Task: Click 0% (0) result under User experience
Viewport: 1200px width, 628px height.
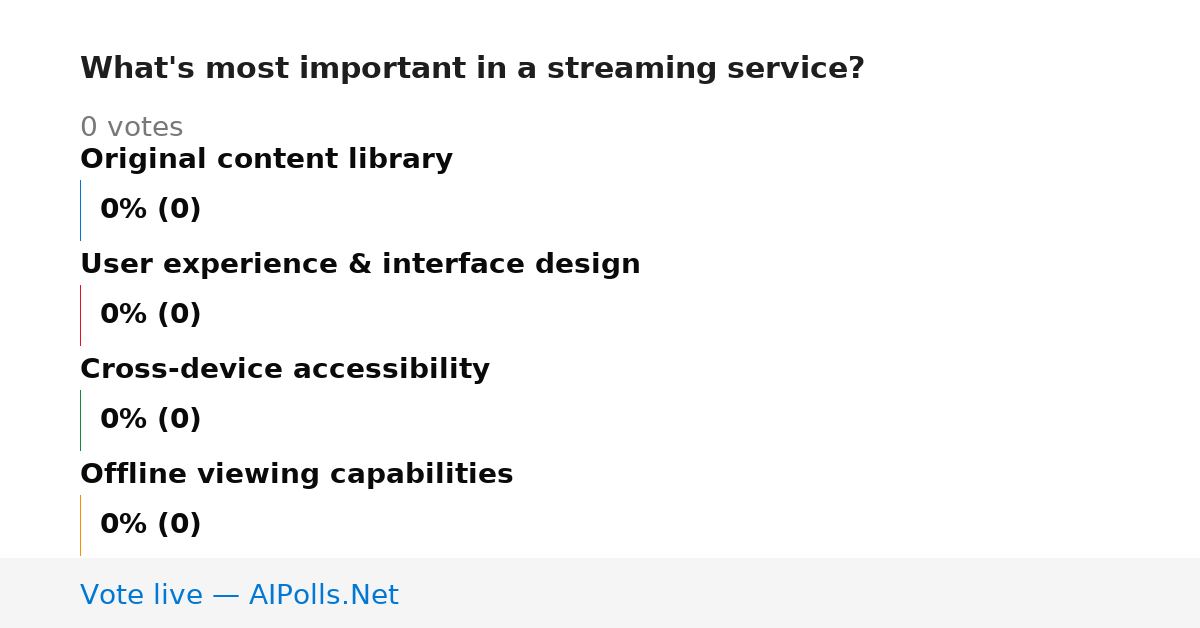Action: 150,315
